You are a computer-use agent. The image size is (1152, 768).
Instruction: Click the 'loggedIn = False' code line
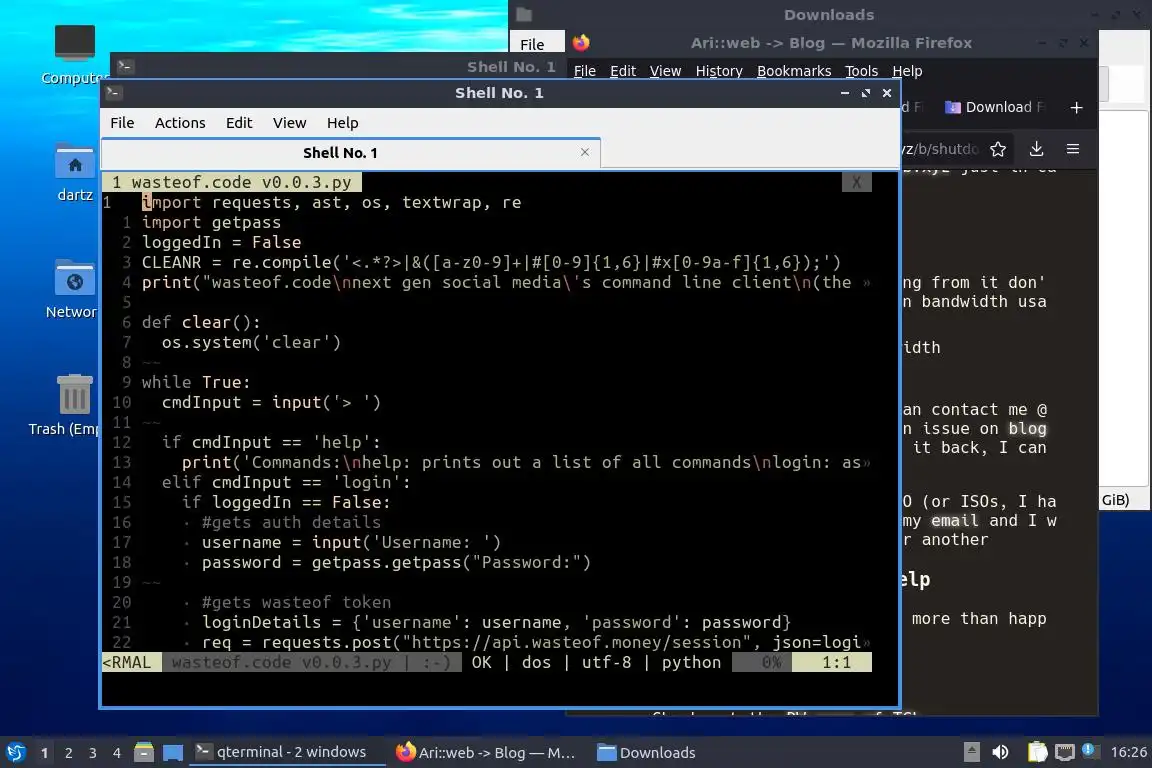221,243
